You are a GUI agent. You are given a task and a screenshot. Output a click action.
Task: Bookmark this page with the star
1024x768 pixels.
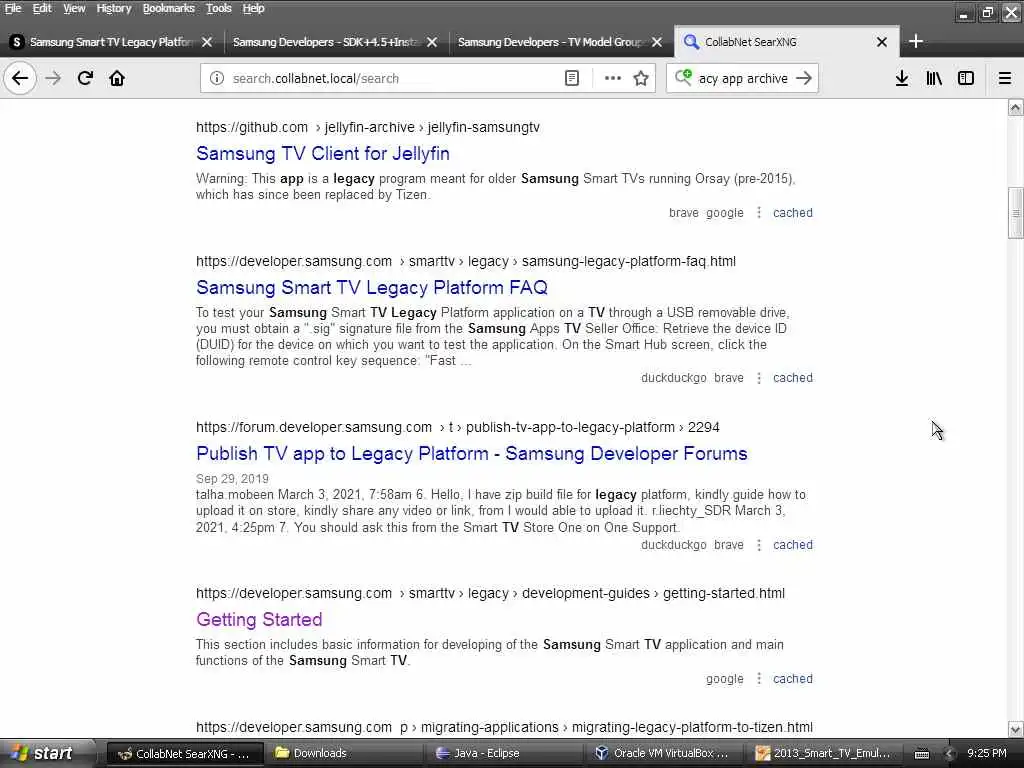click(641, 78)
